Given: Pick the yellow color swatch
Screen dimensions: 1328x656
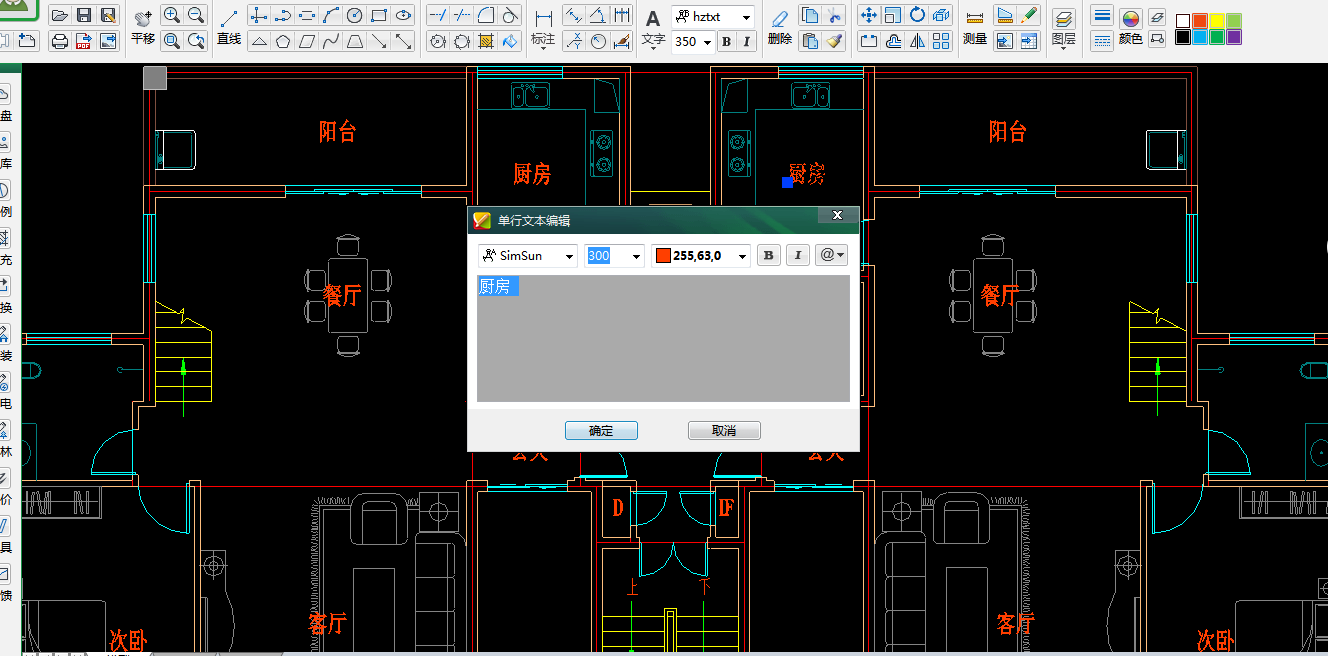Looking at the screenshot, I should click(x=1217, y=21).
